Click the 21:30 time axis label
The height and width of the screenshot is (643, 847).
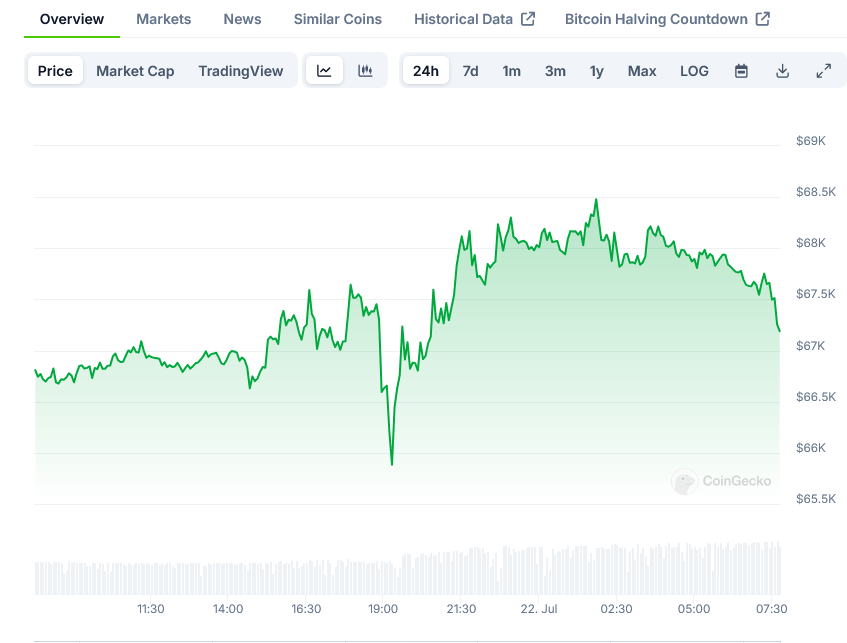click(461, 609)
